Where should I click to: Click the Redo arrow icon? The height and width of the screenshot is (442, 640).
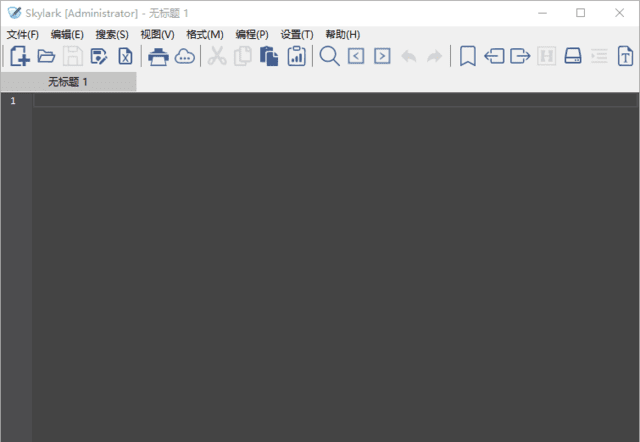(x=435, y=56)
